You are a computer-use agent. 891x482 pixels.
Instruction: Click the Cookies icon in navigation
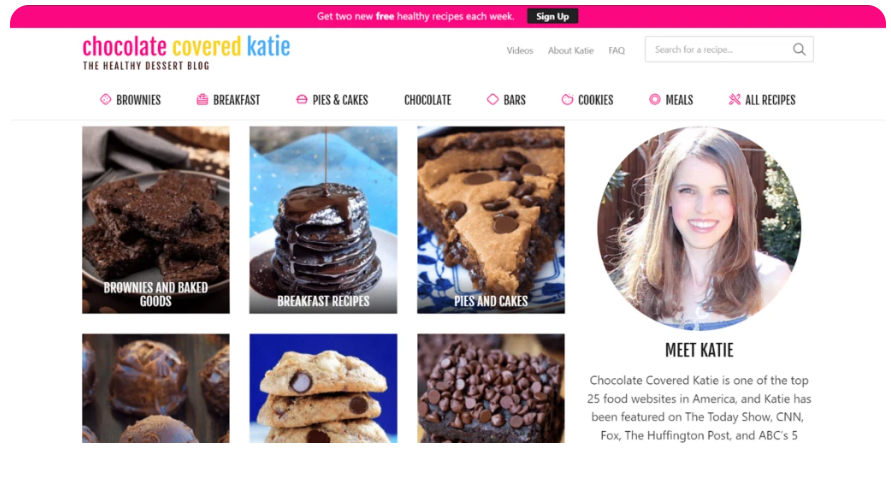pos(567,99)
